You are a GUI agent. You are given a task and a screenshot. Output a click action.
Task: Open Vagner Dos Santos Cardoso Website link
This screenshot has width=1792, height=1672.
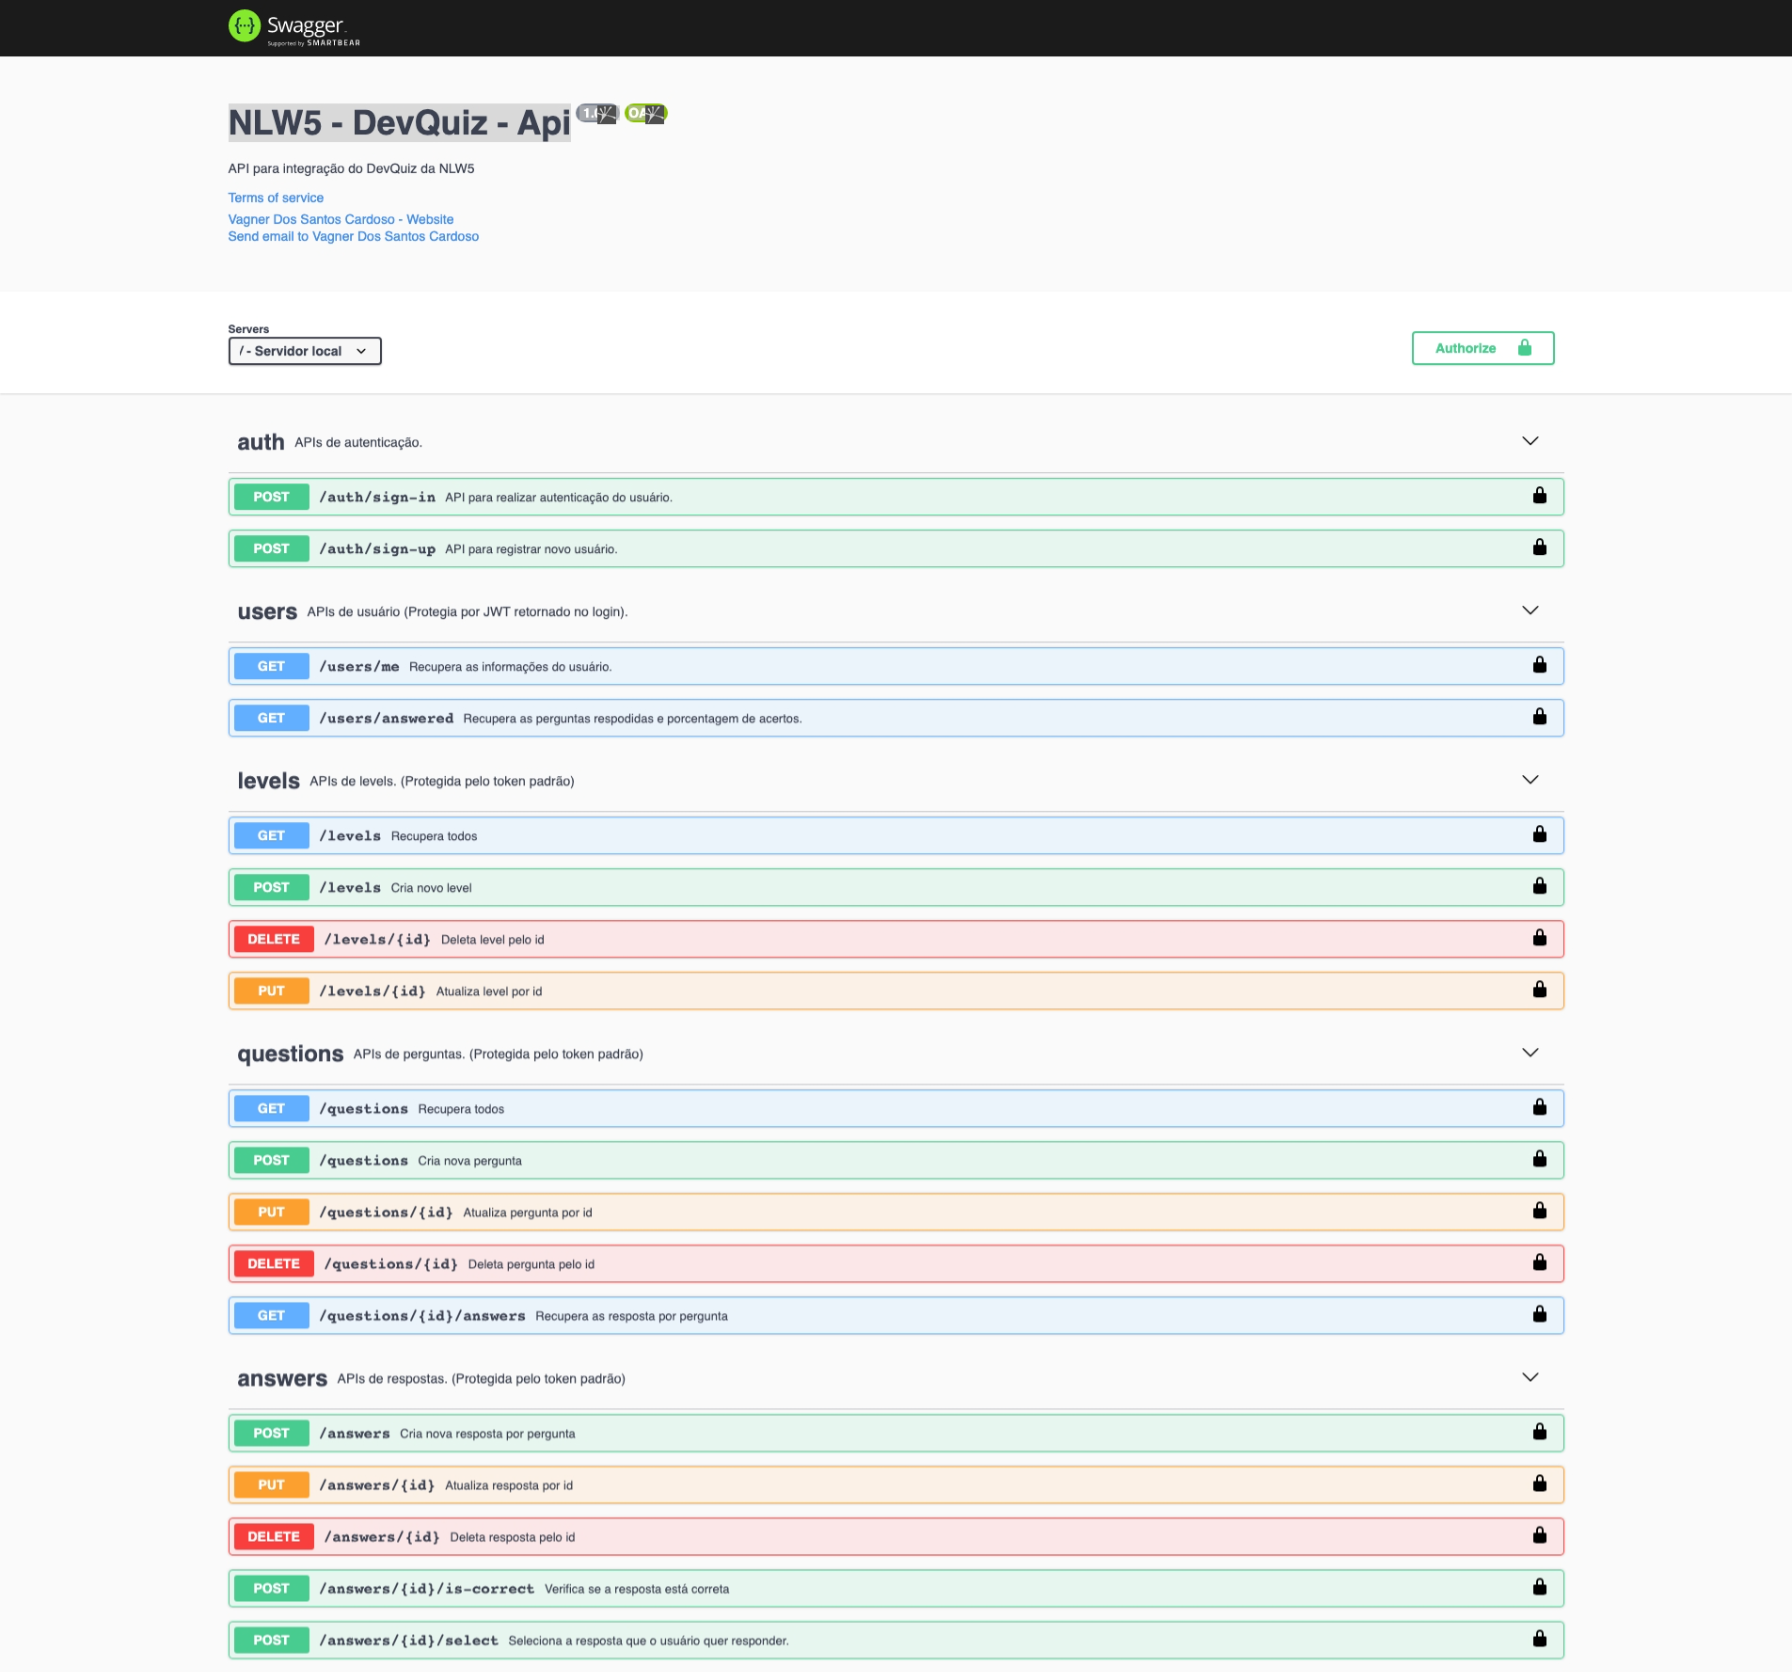click(341, 219)
